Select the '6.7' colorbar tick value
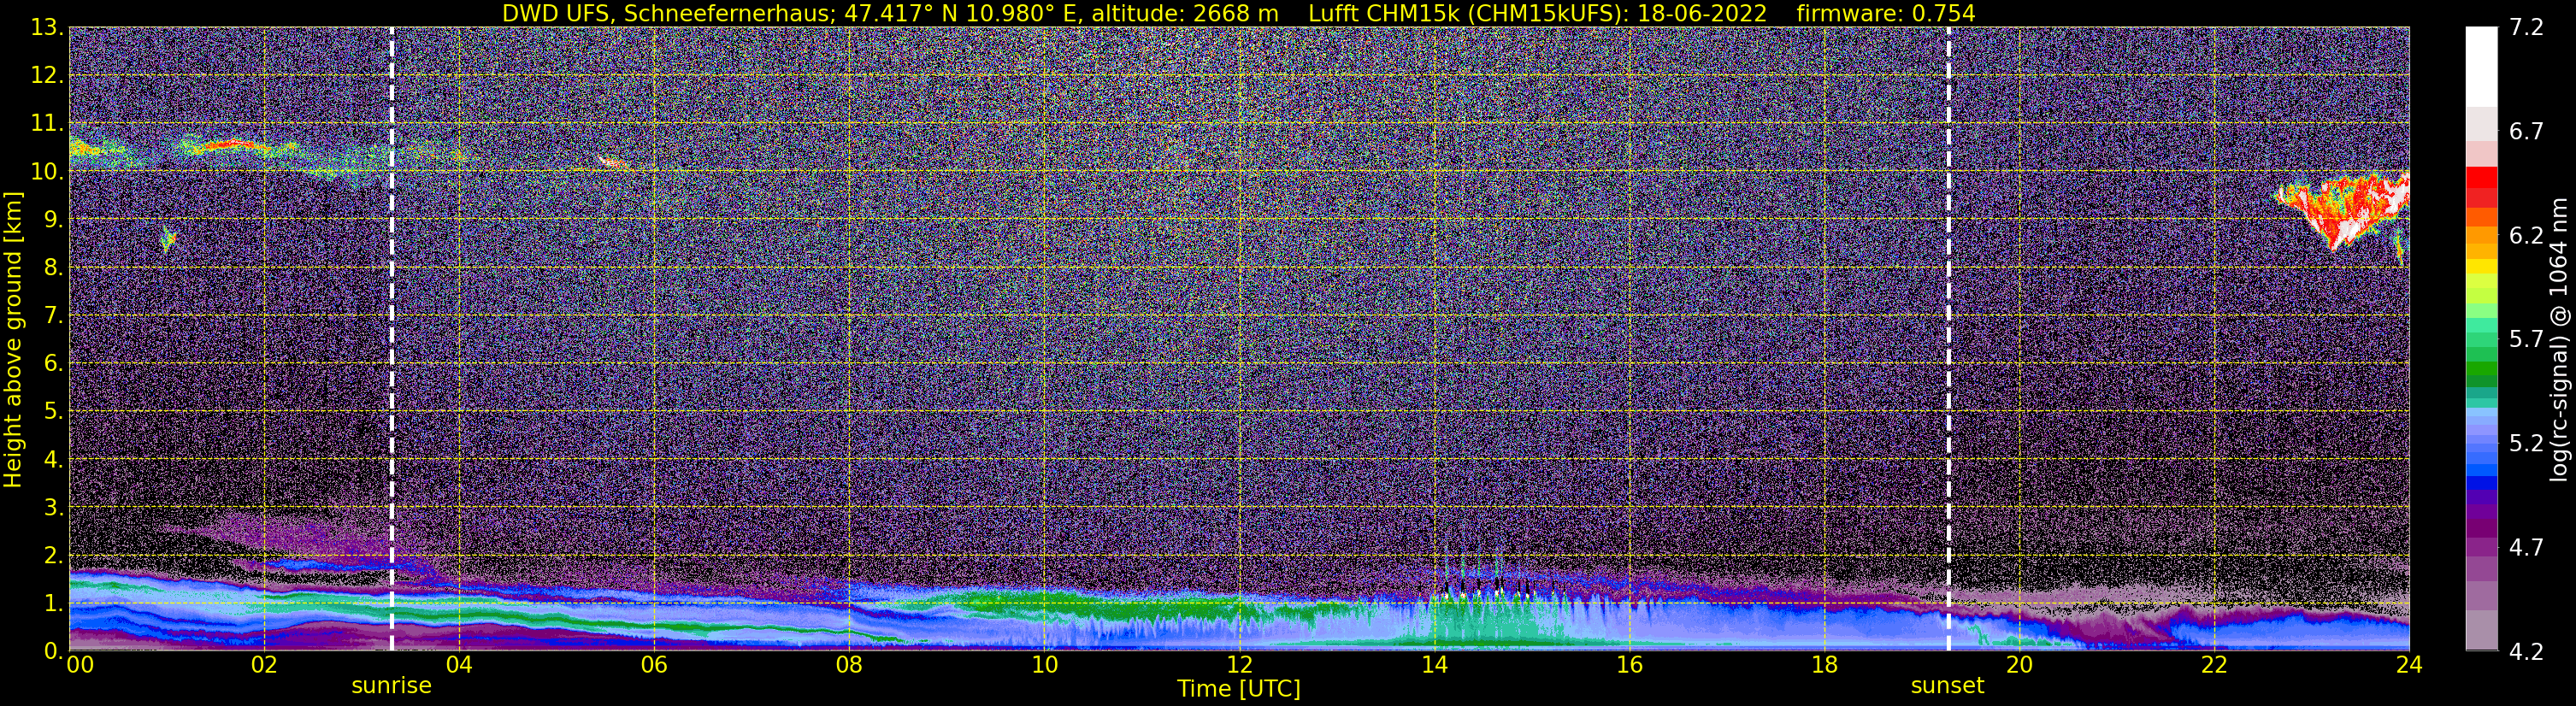The width and height of the screenshot is (2576, 706). 2526,131
